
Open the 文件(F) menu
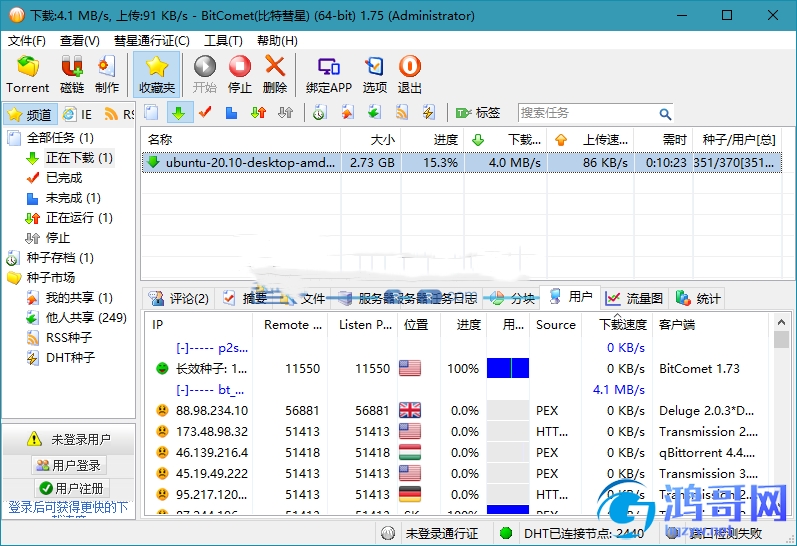[x=26, y=41]
